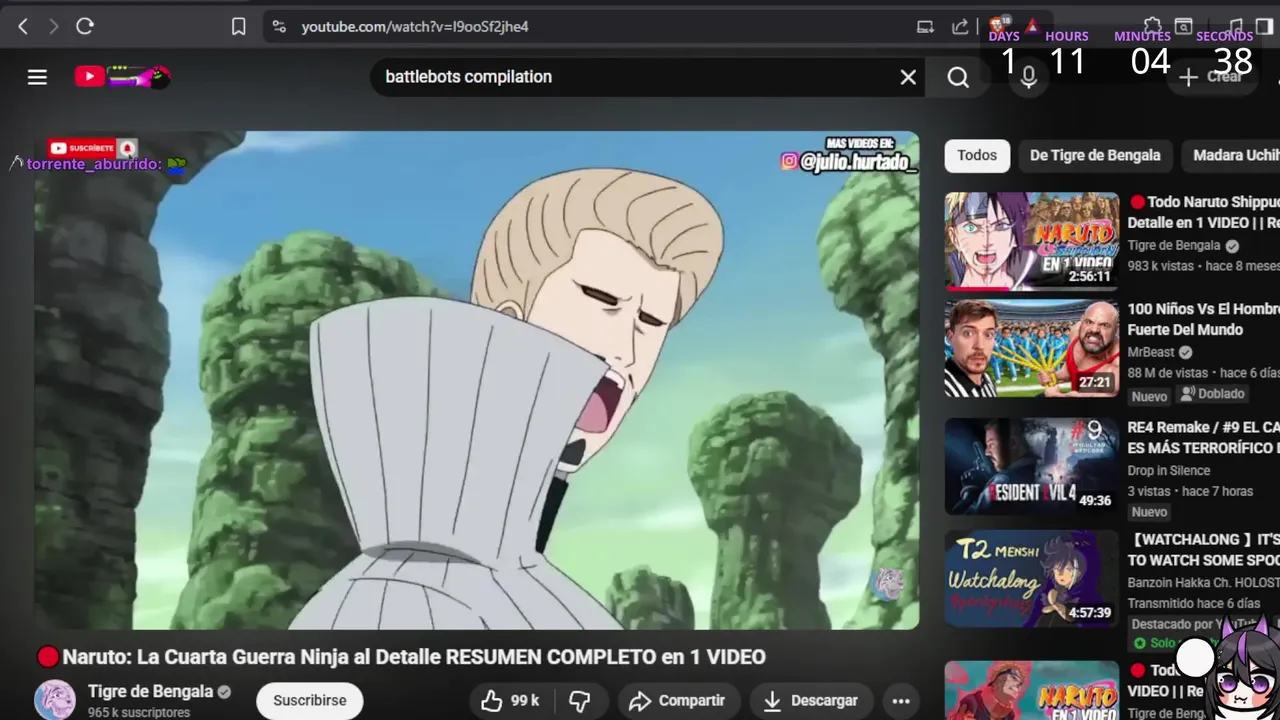Open the Resident Evil 4 49:36 thumbnail
The image size is (1280, 720).
(1032, 466)
